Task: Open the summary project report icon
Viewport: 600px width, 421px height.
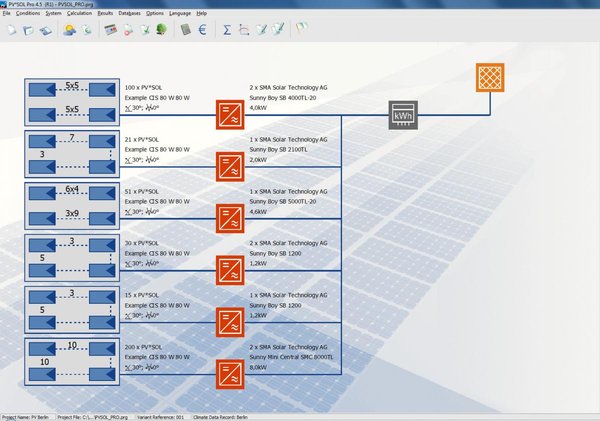Action: (261, 29)
